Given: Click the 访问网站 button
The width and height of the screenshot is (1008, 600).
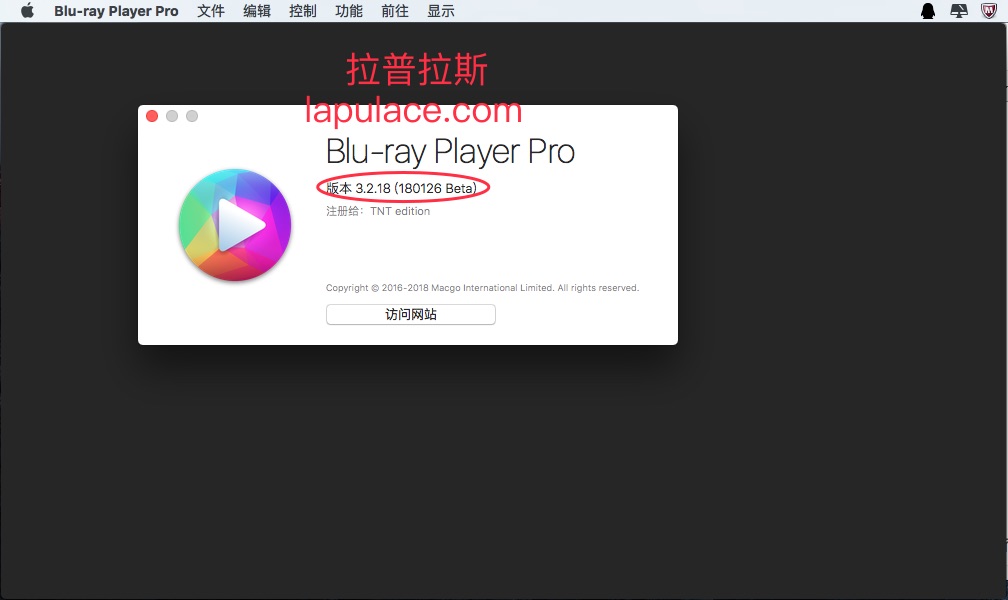Looking at the screenshot, I should pos(410,314).
